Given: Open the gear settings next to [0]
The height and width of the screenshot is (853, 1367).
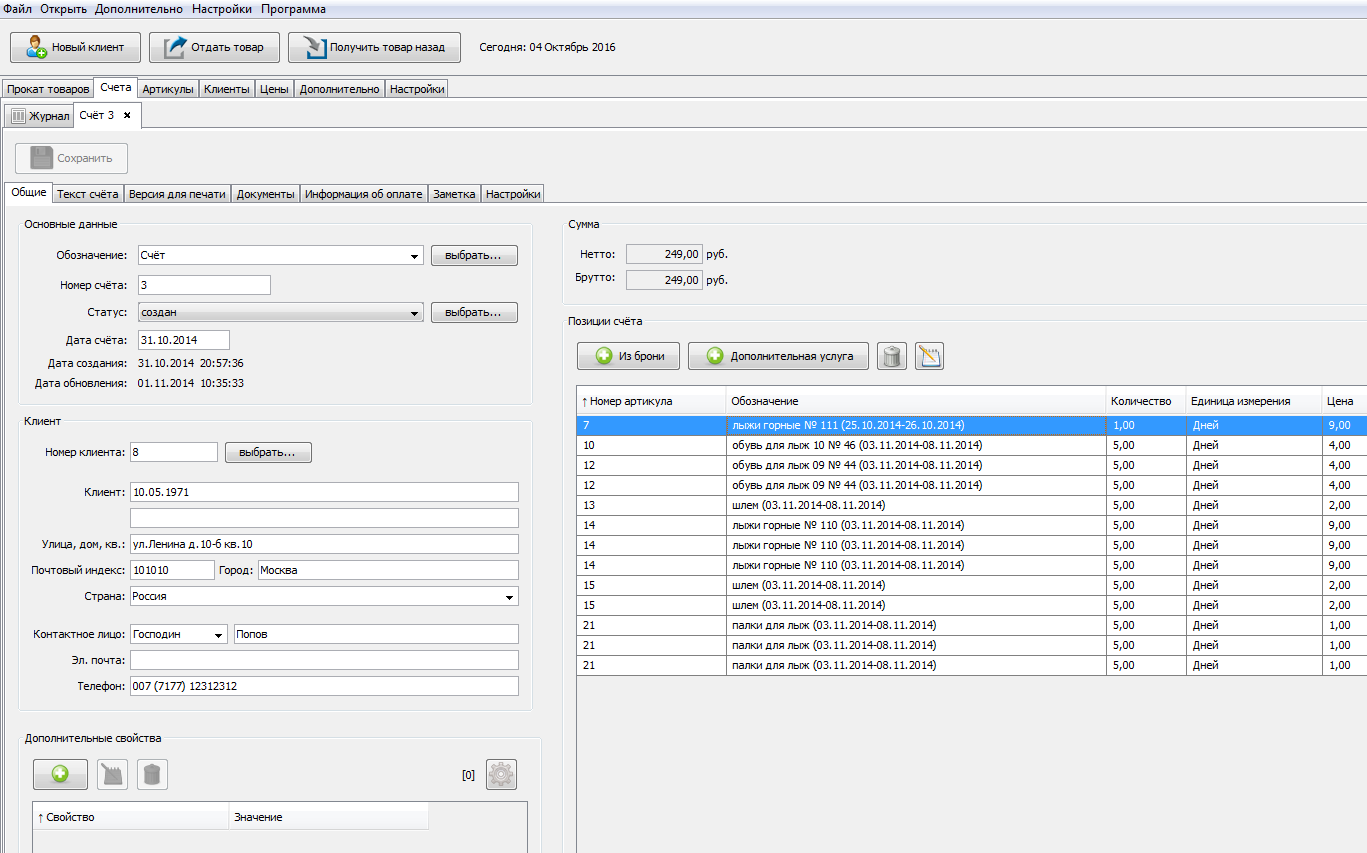Looking at the screenshot, I should click(x=501, y=774).
